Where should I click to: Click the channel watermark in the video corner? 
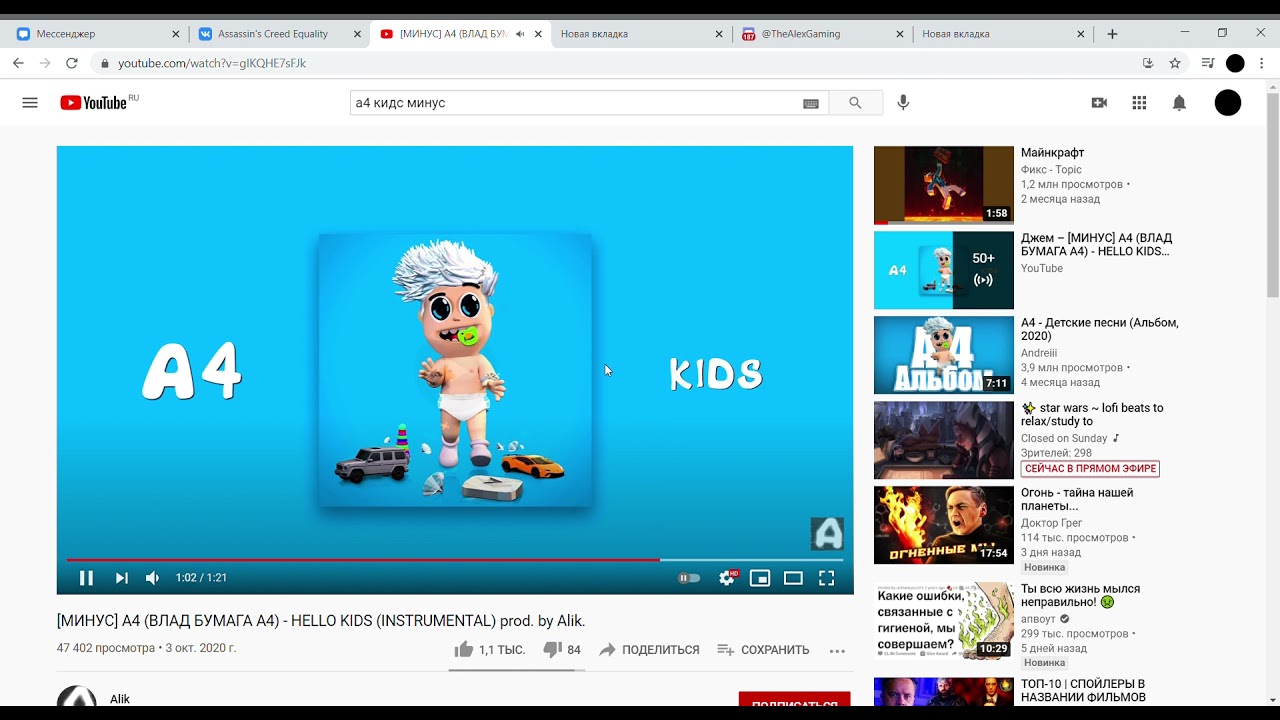pyautogui.click(x=827, y=534)
